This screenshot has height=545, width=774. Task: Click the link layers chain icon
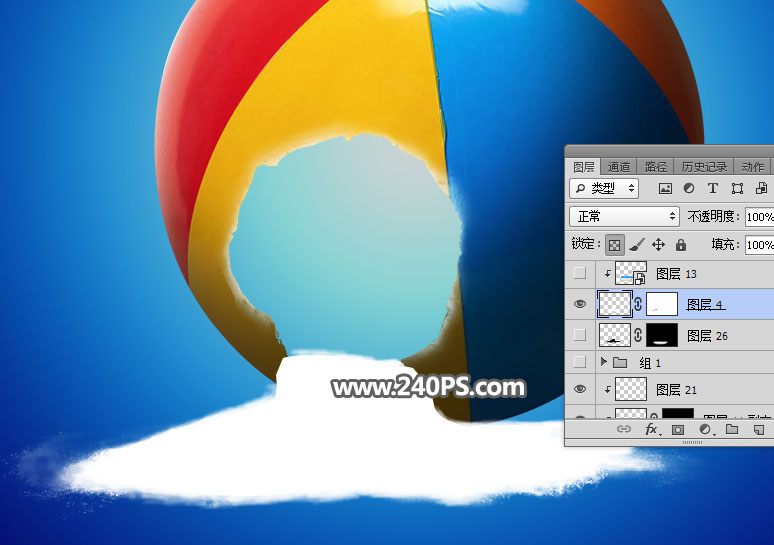[624, 429]
